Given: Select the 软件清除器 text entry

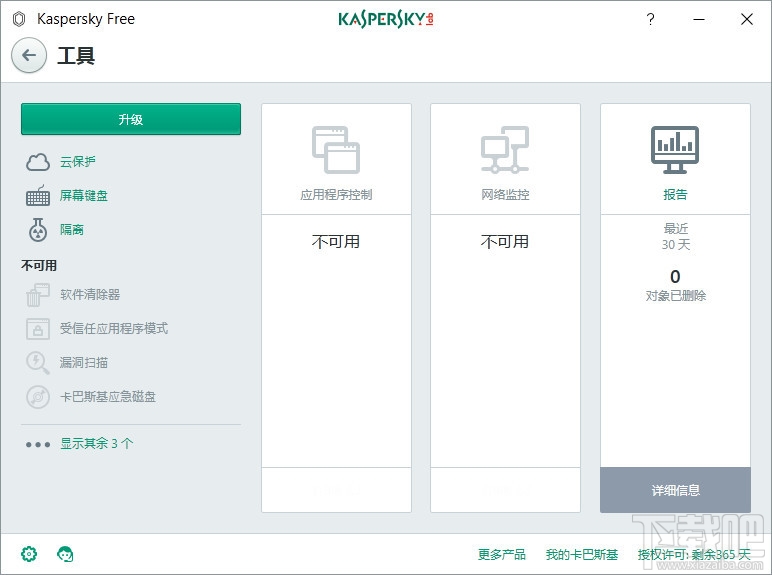Looking at the screenshot, I should click(x=90, y=294).
